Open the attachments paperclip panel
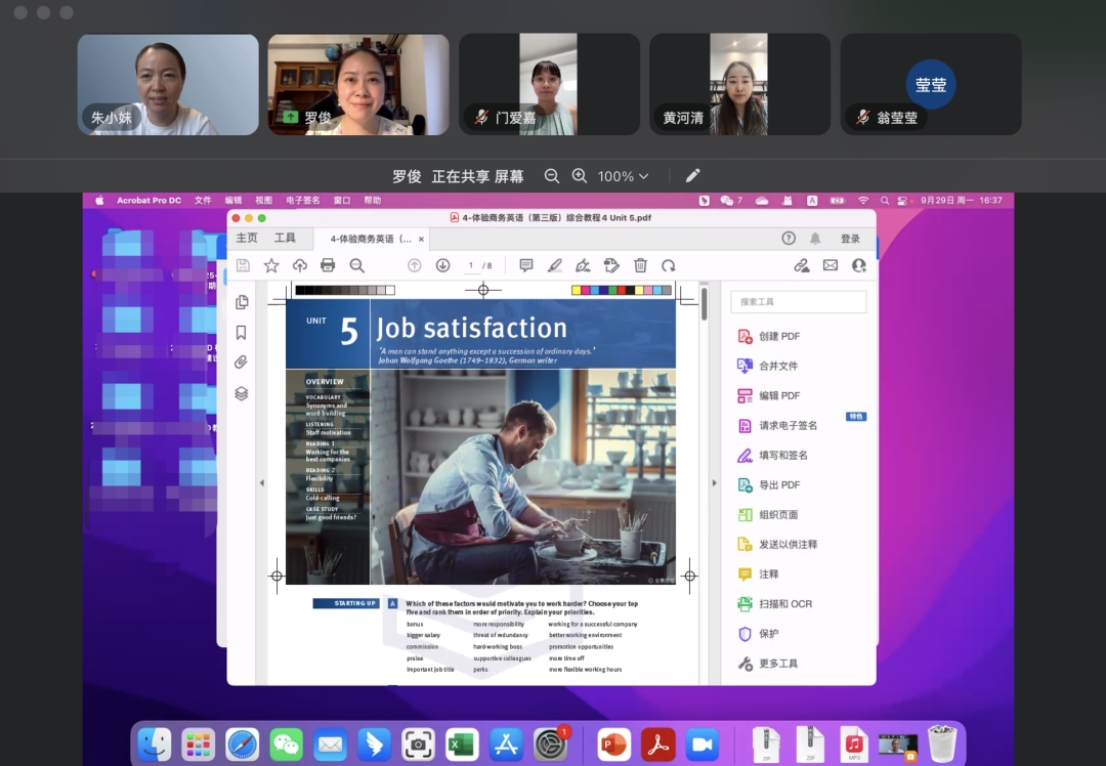This screenshot has width=1106, height=766. pos(241,362)
